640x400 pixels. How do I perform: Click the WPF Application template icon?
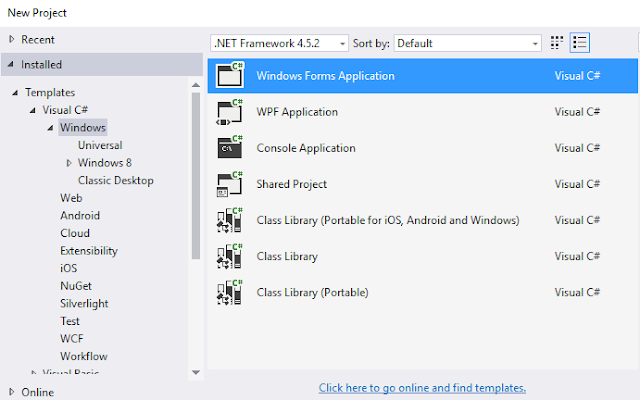pyautogui.click(x=230, y=112)
